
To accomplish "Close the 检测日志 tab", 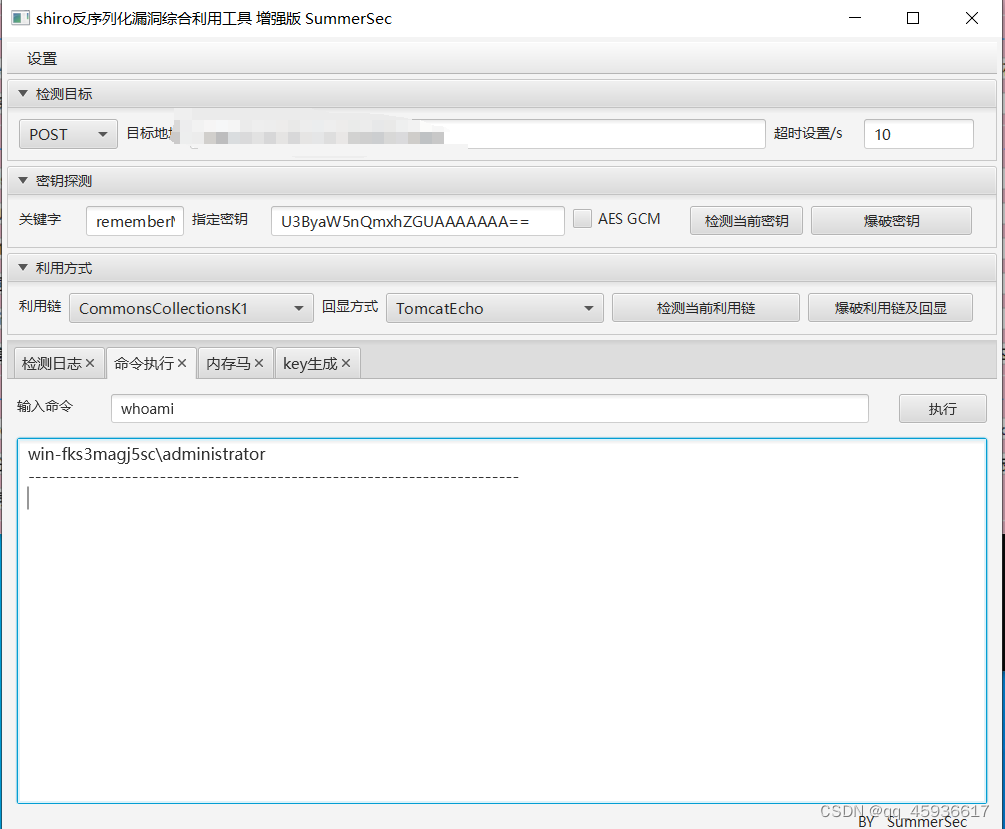I will (90, 364).
